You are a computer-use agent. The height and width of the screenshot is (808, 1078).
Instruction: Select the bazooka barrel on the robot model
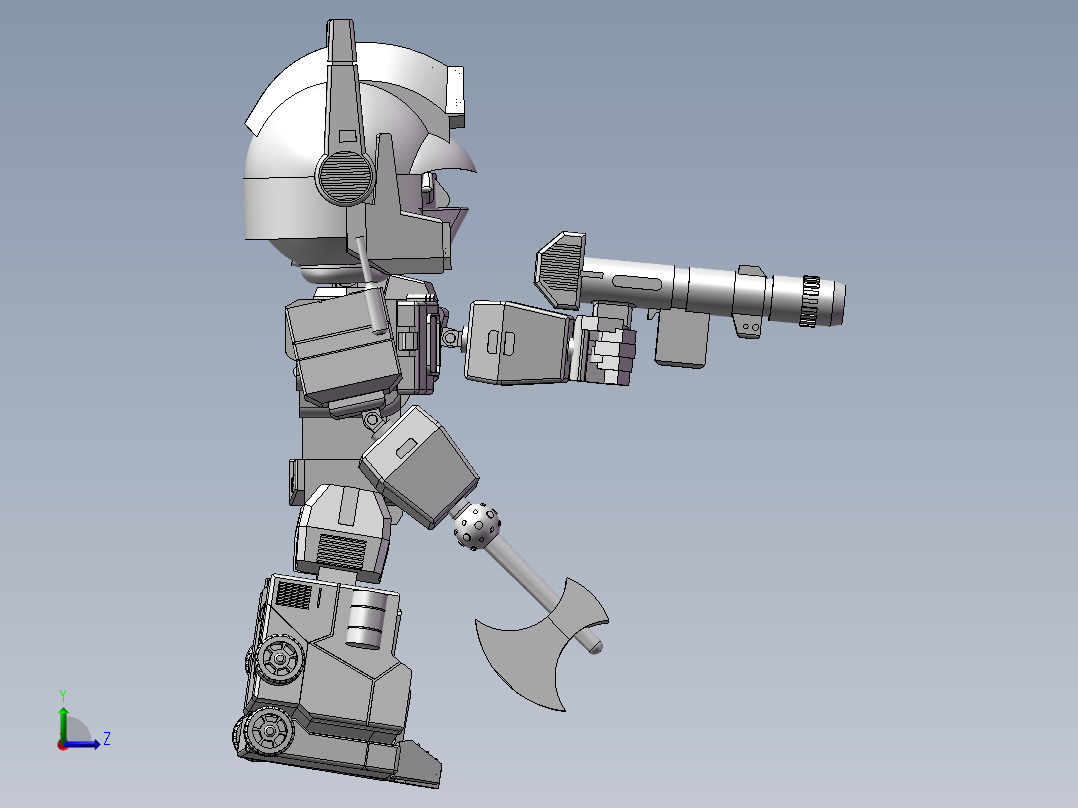(712, 294)
